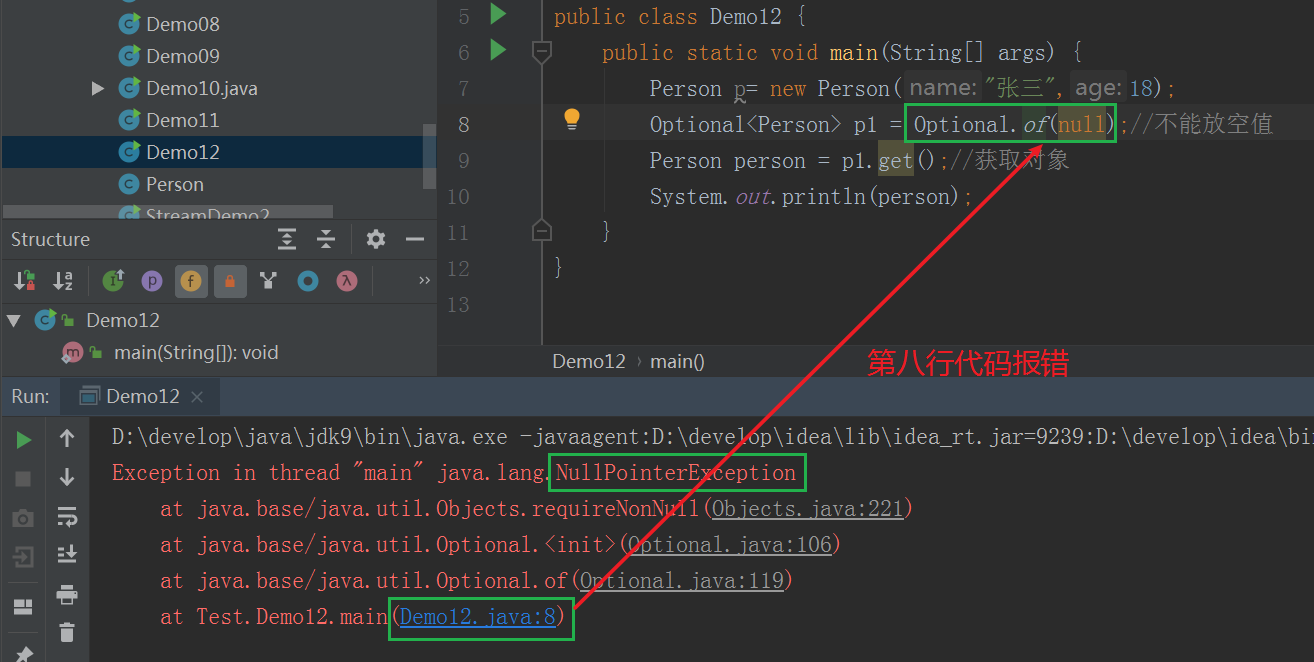The image size is (1314, 662).
Task: Toggle the fields filter in Structure panel
Action: point(190,280)
